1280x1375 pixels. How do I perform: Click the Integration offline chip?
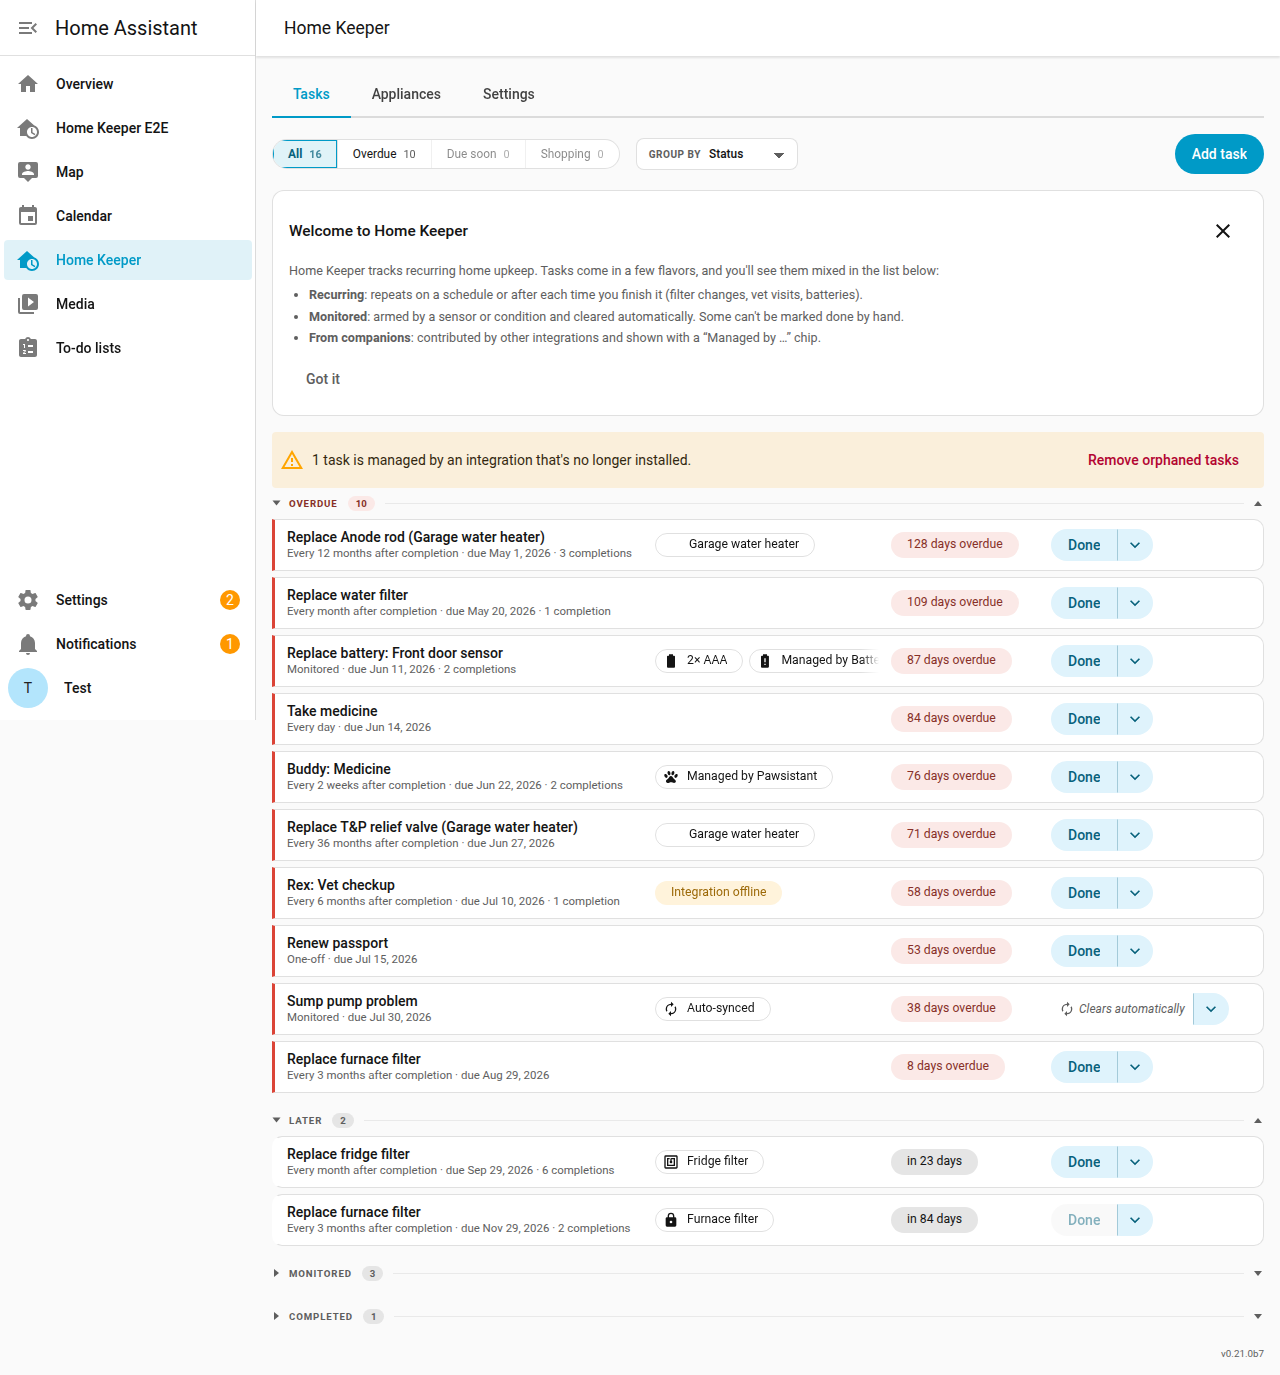pos(719,892)
